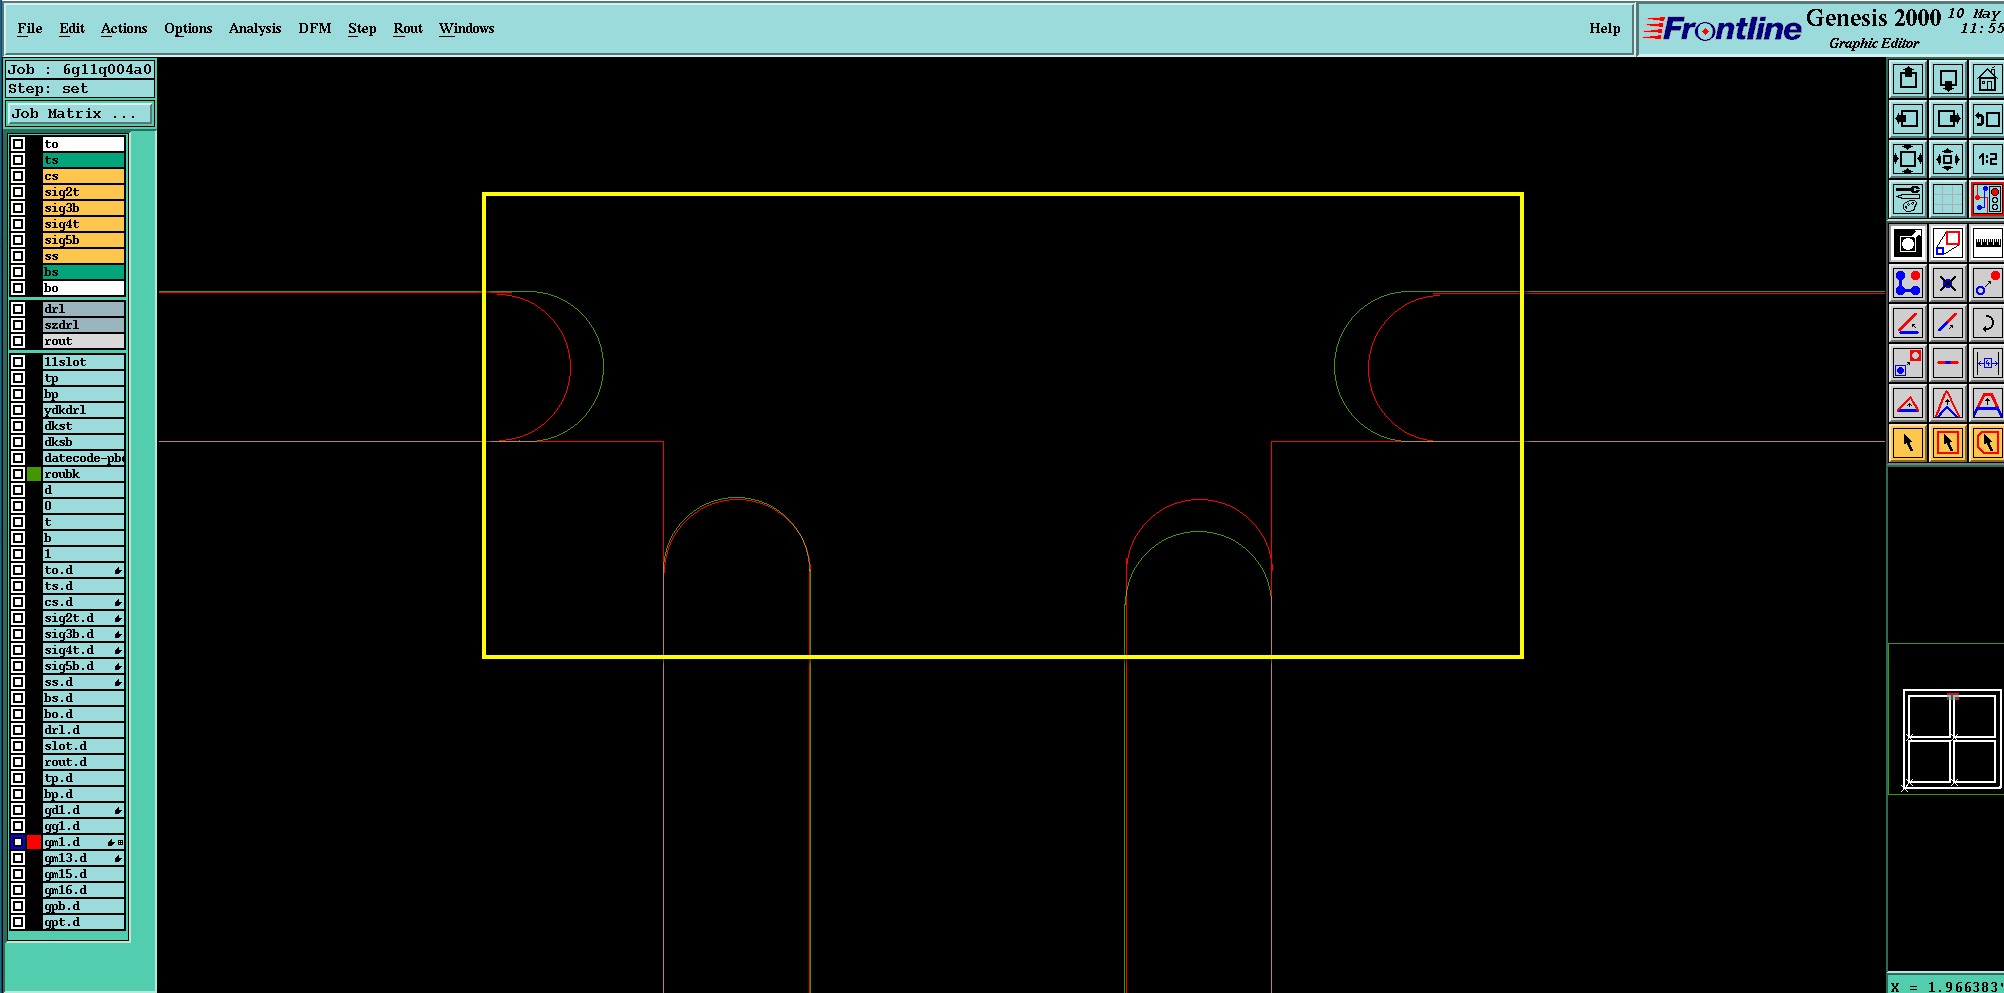Click the red triangle over blue line icon
Image resolution: width=2004 pixels, height=993 pixels.
tap(1907, 403)
